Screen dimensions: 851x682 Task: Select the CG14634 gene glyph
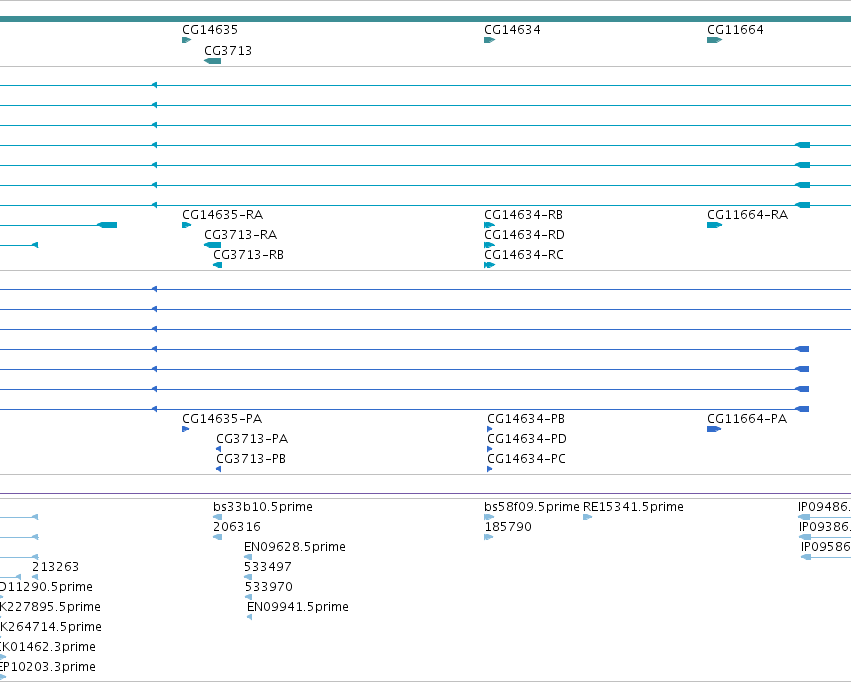click(x=490, y=40)
